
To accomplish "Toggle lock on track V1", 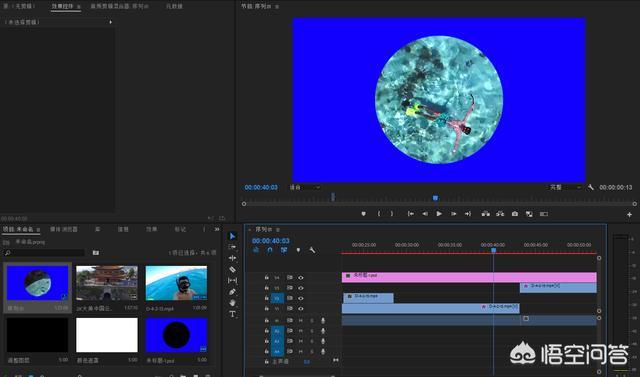I will (267, 309).
